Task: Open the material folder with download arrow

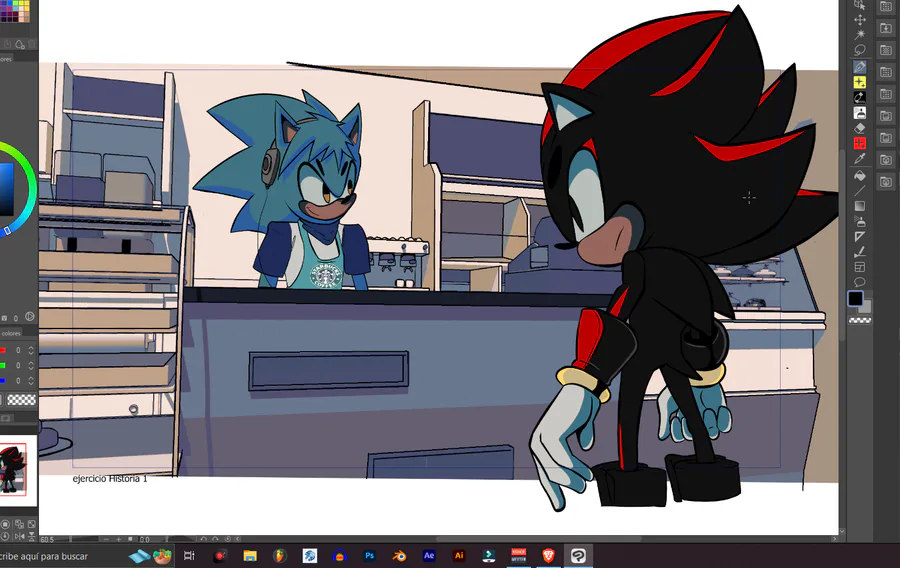Action: point(886,28)
